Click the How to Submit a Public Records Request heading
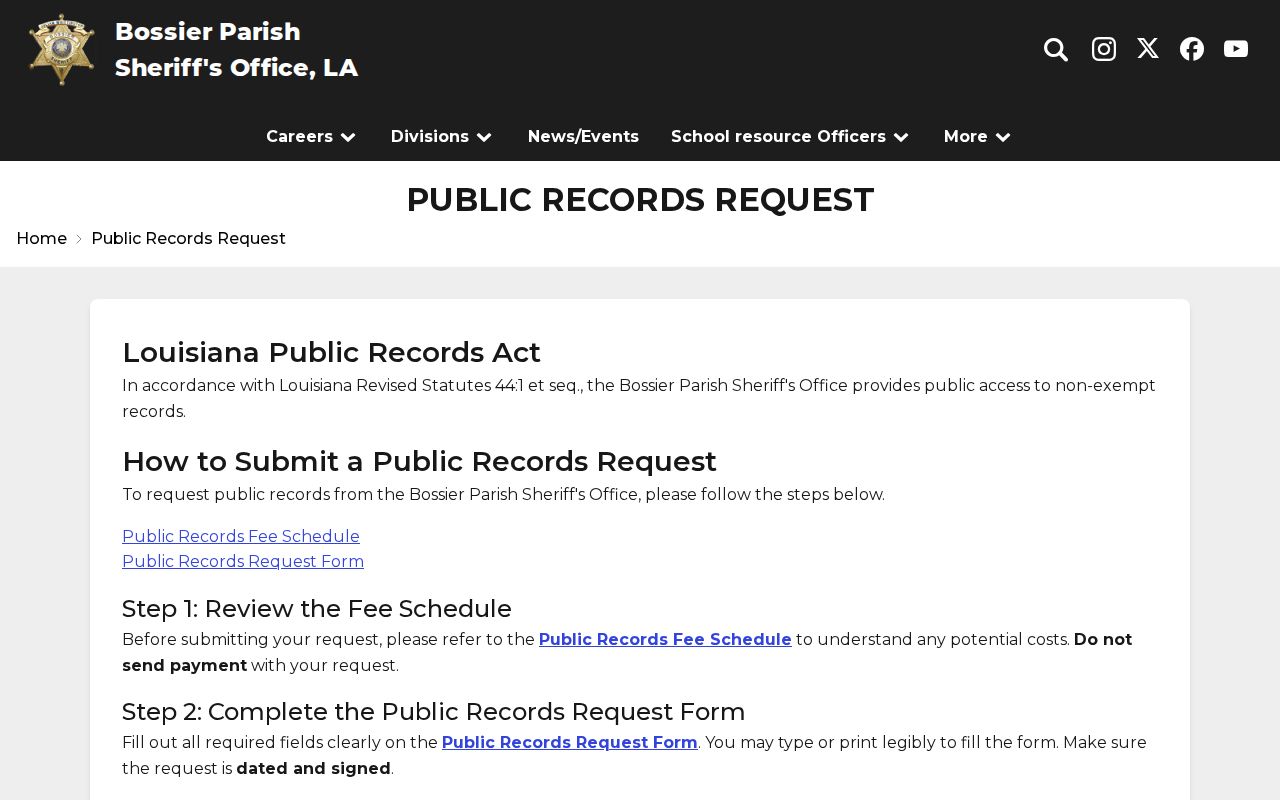 pos(419,462)
